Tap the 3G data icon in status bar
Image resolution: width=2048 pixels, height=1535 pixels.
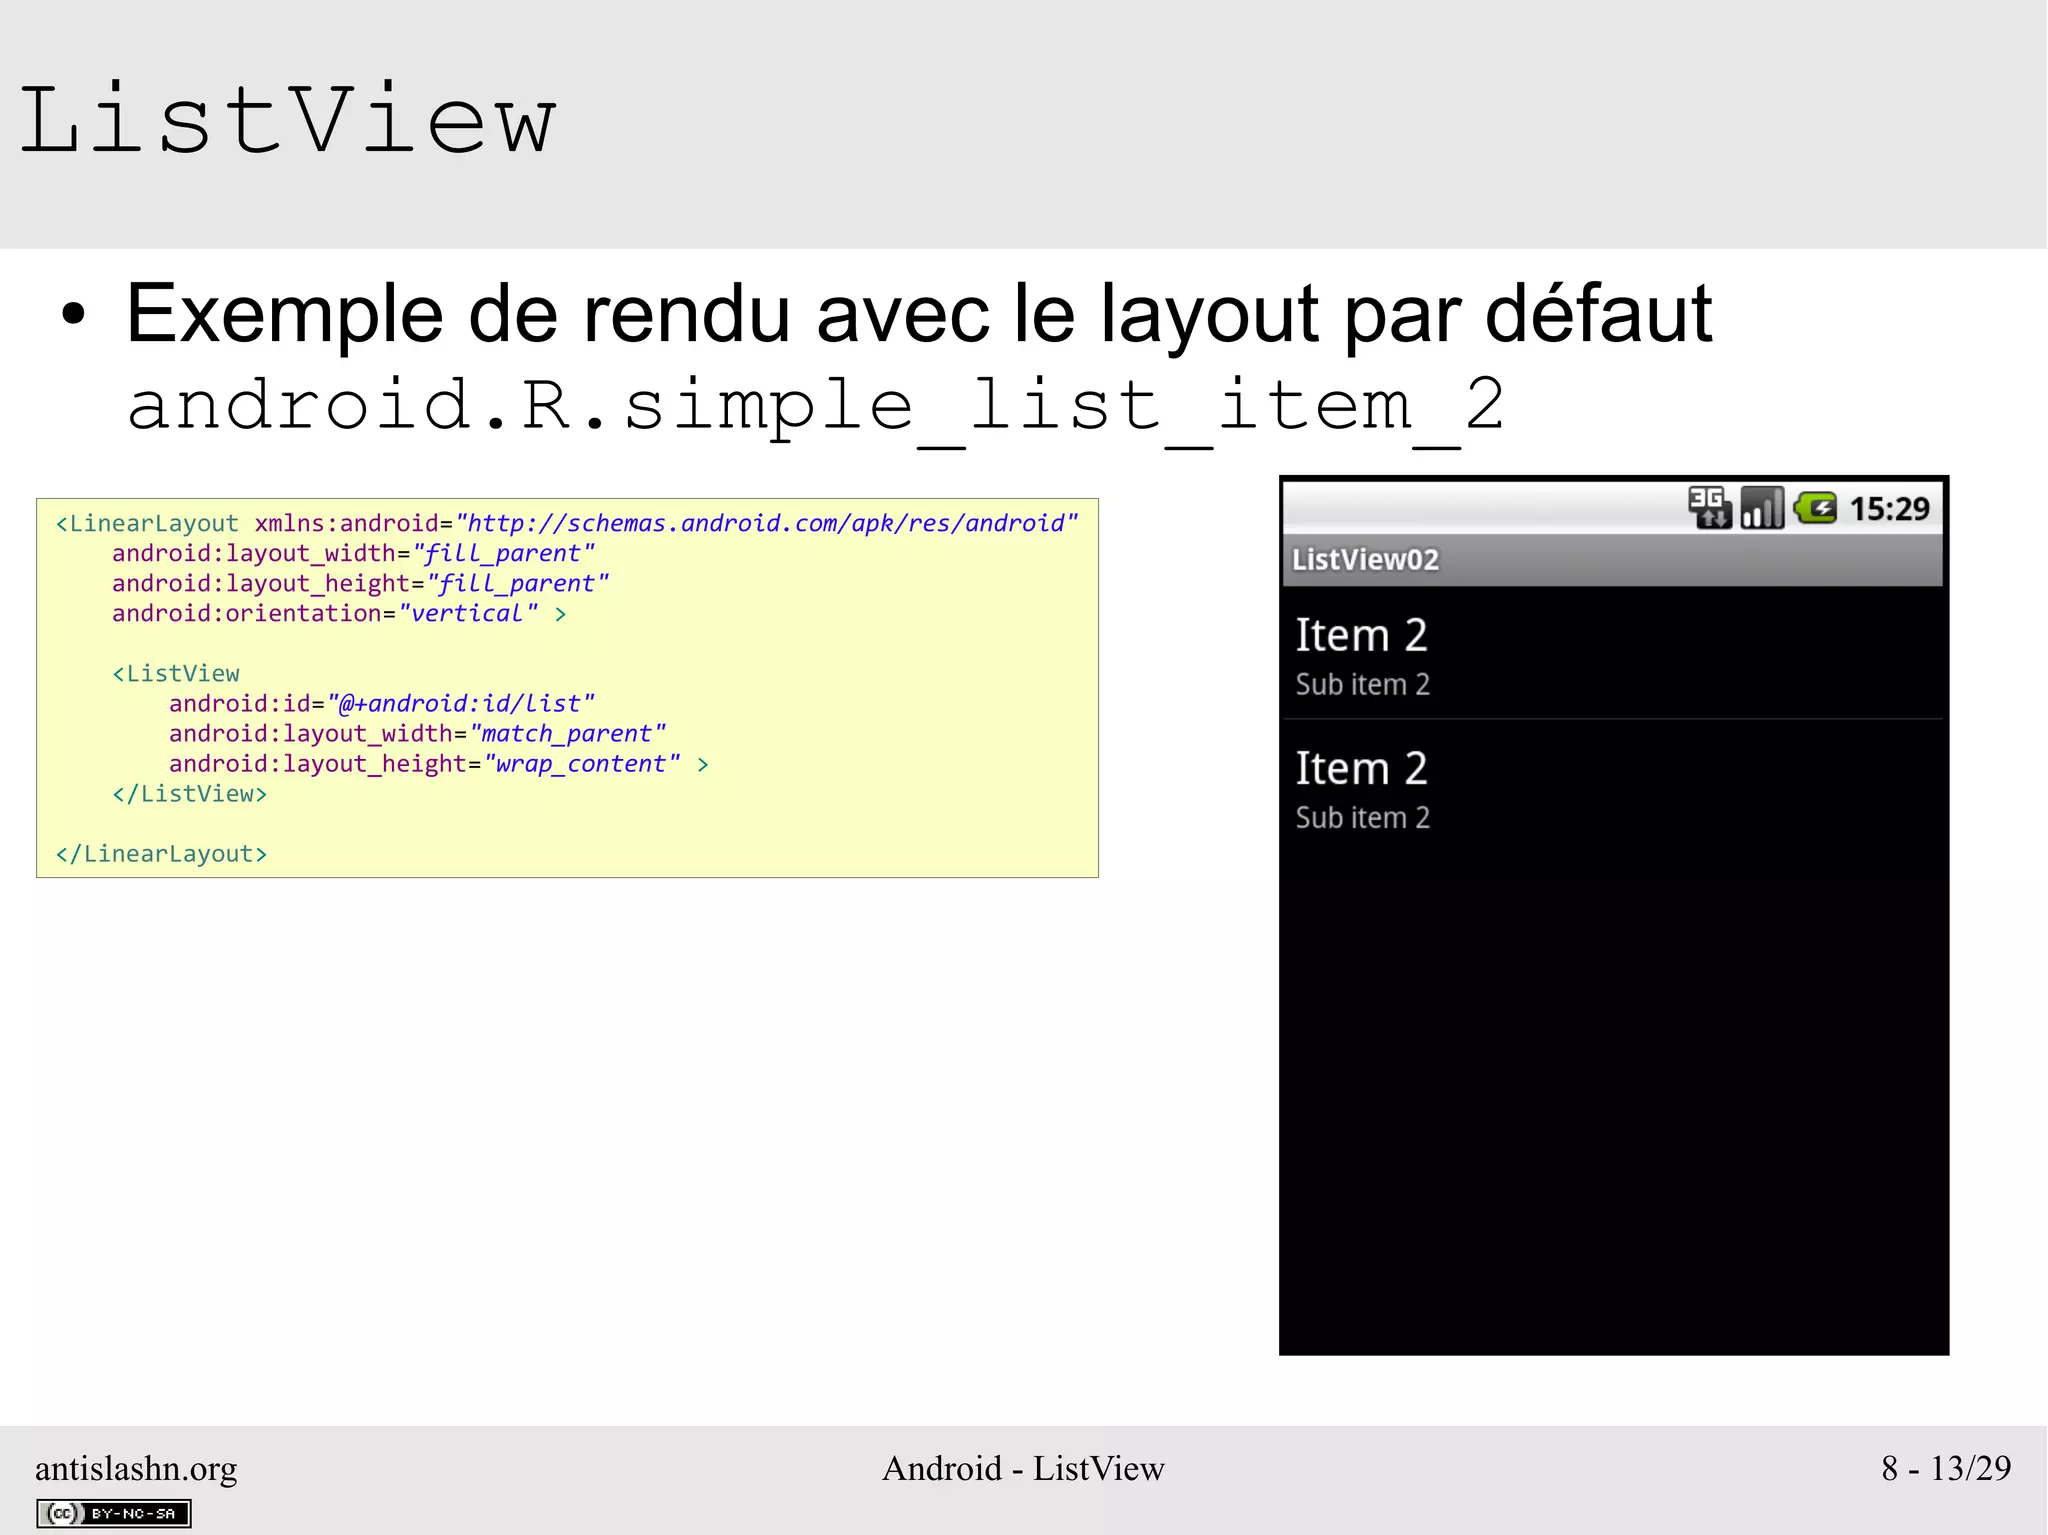tap(1710, 508)
